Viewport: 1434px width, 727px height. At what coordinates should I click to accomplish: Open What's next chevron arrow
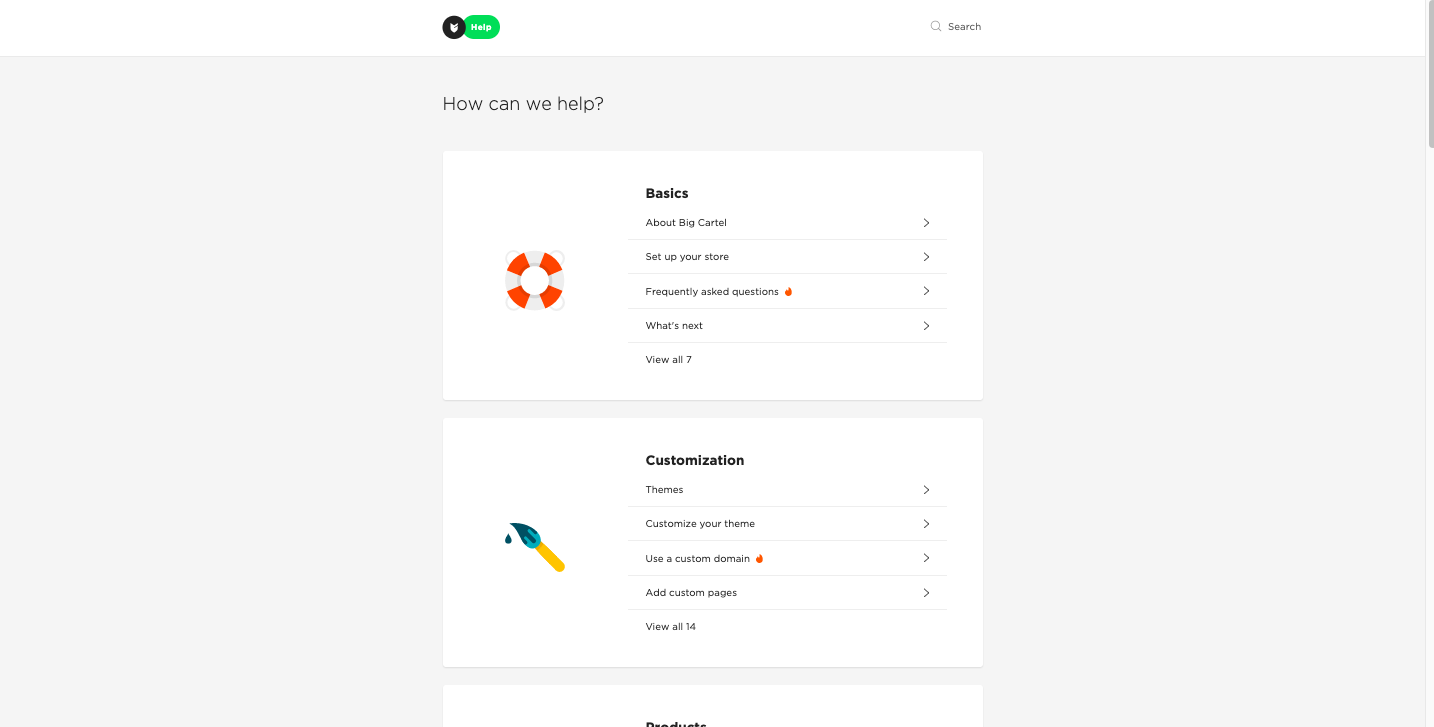926,326
